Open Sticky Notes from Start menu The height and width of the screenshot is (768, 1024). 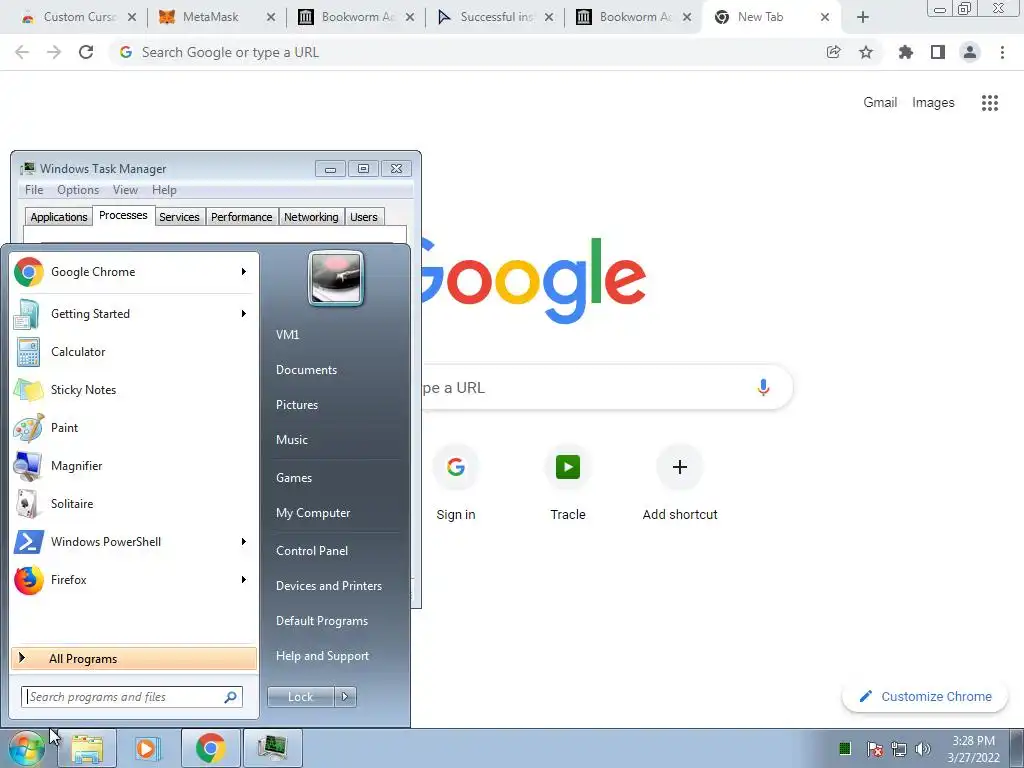[134, 389]
